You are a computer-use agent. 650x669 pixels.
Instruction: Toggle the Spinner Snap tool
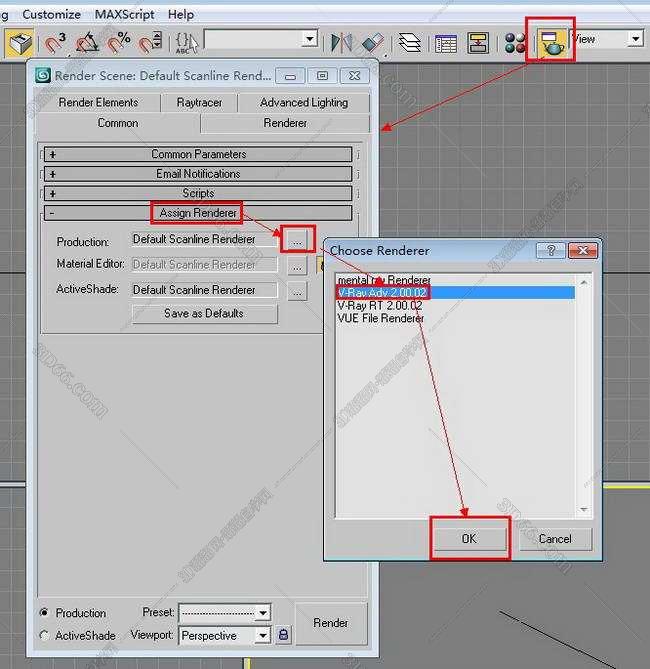pyautogui.click(x=150, y=42)
